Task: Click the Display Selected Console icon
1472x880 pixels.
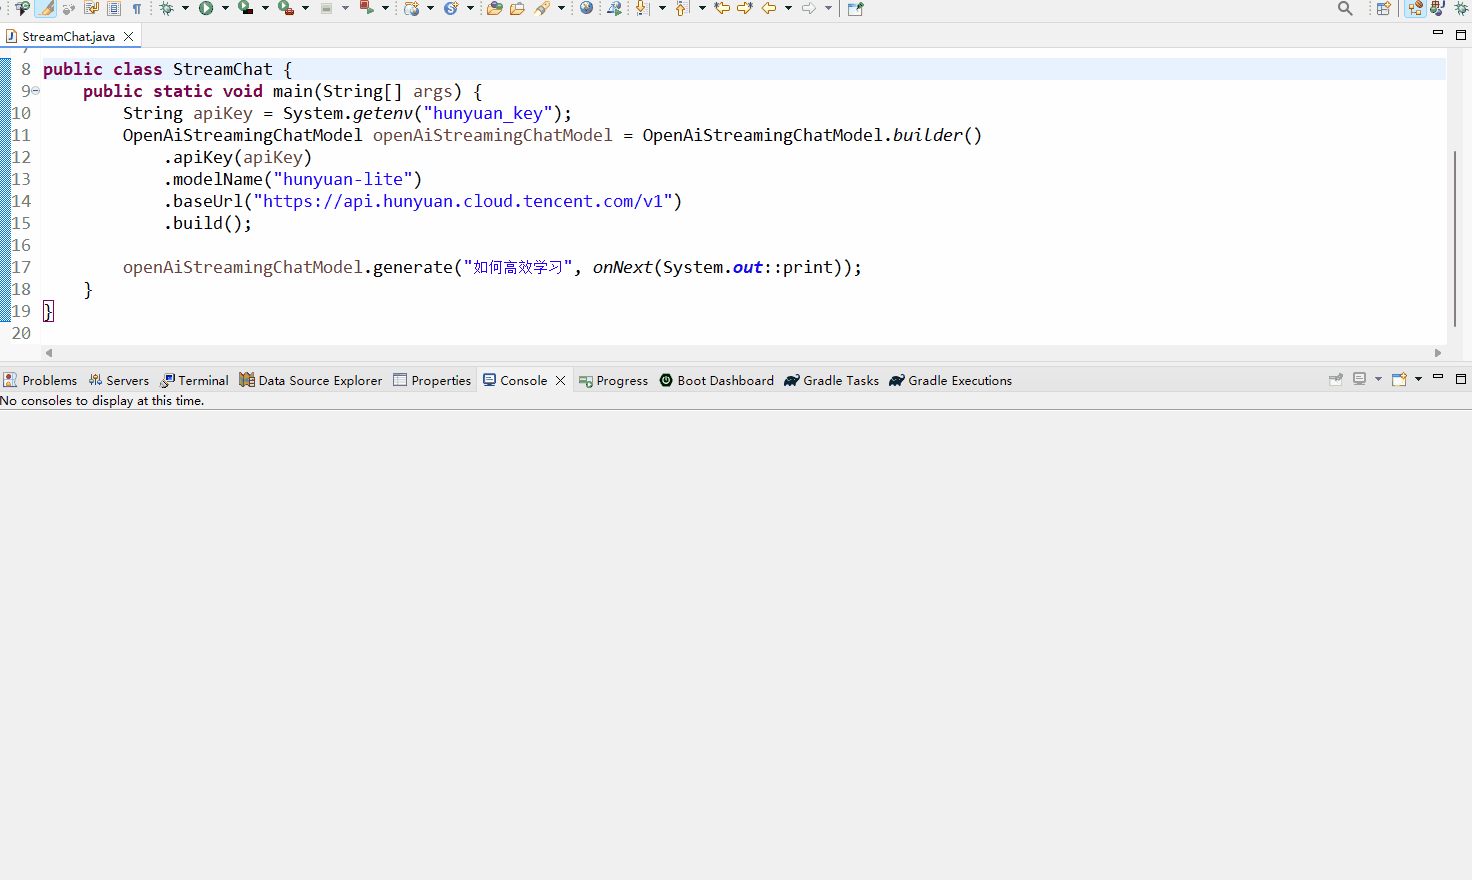Action: tap(1360, 379)
